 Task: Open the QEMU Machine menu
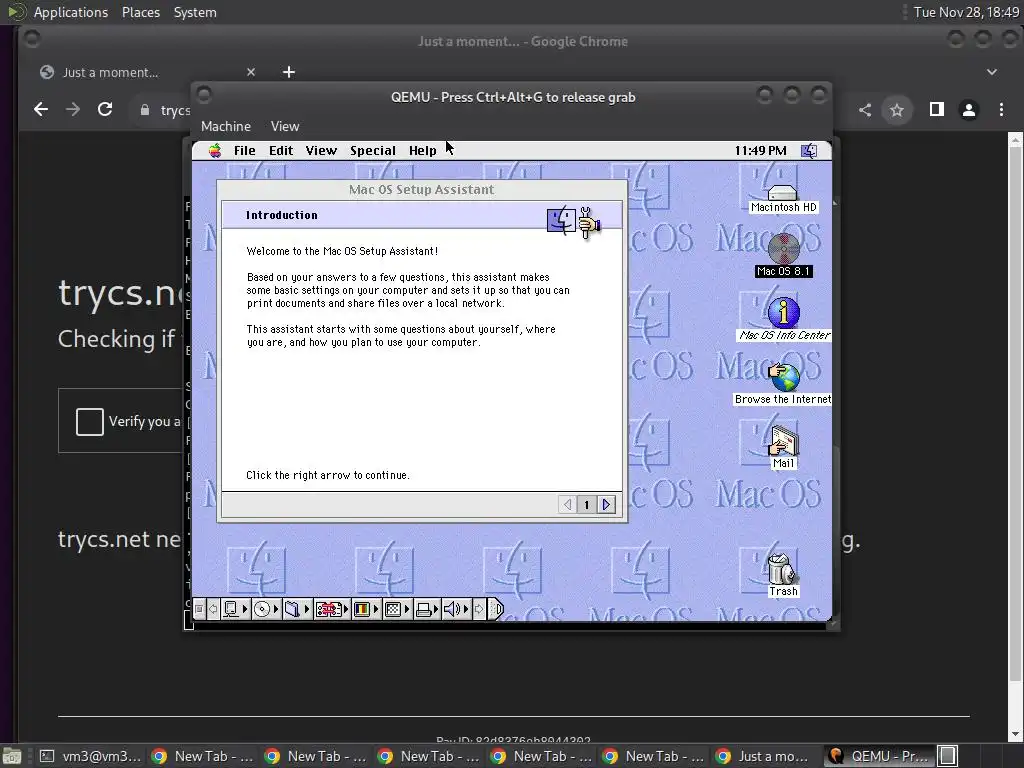click(x=225, y=126)
